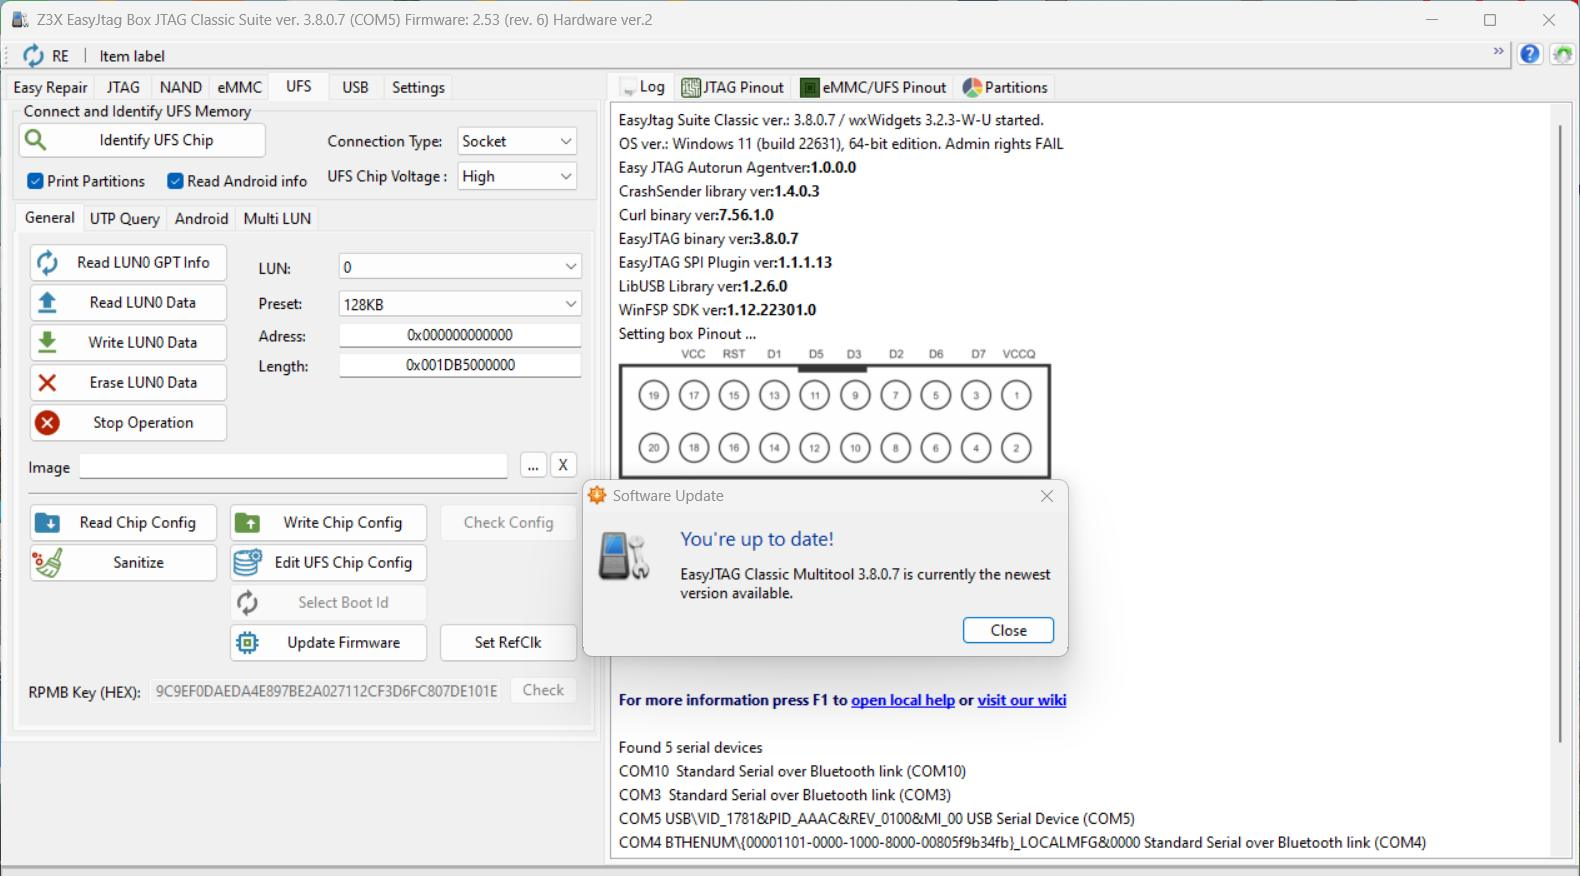Click the Software Update dialog title icon
Screen dimensions: 1580x876
[x=597, y=495]
